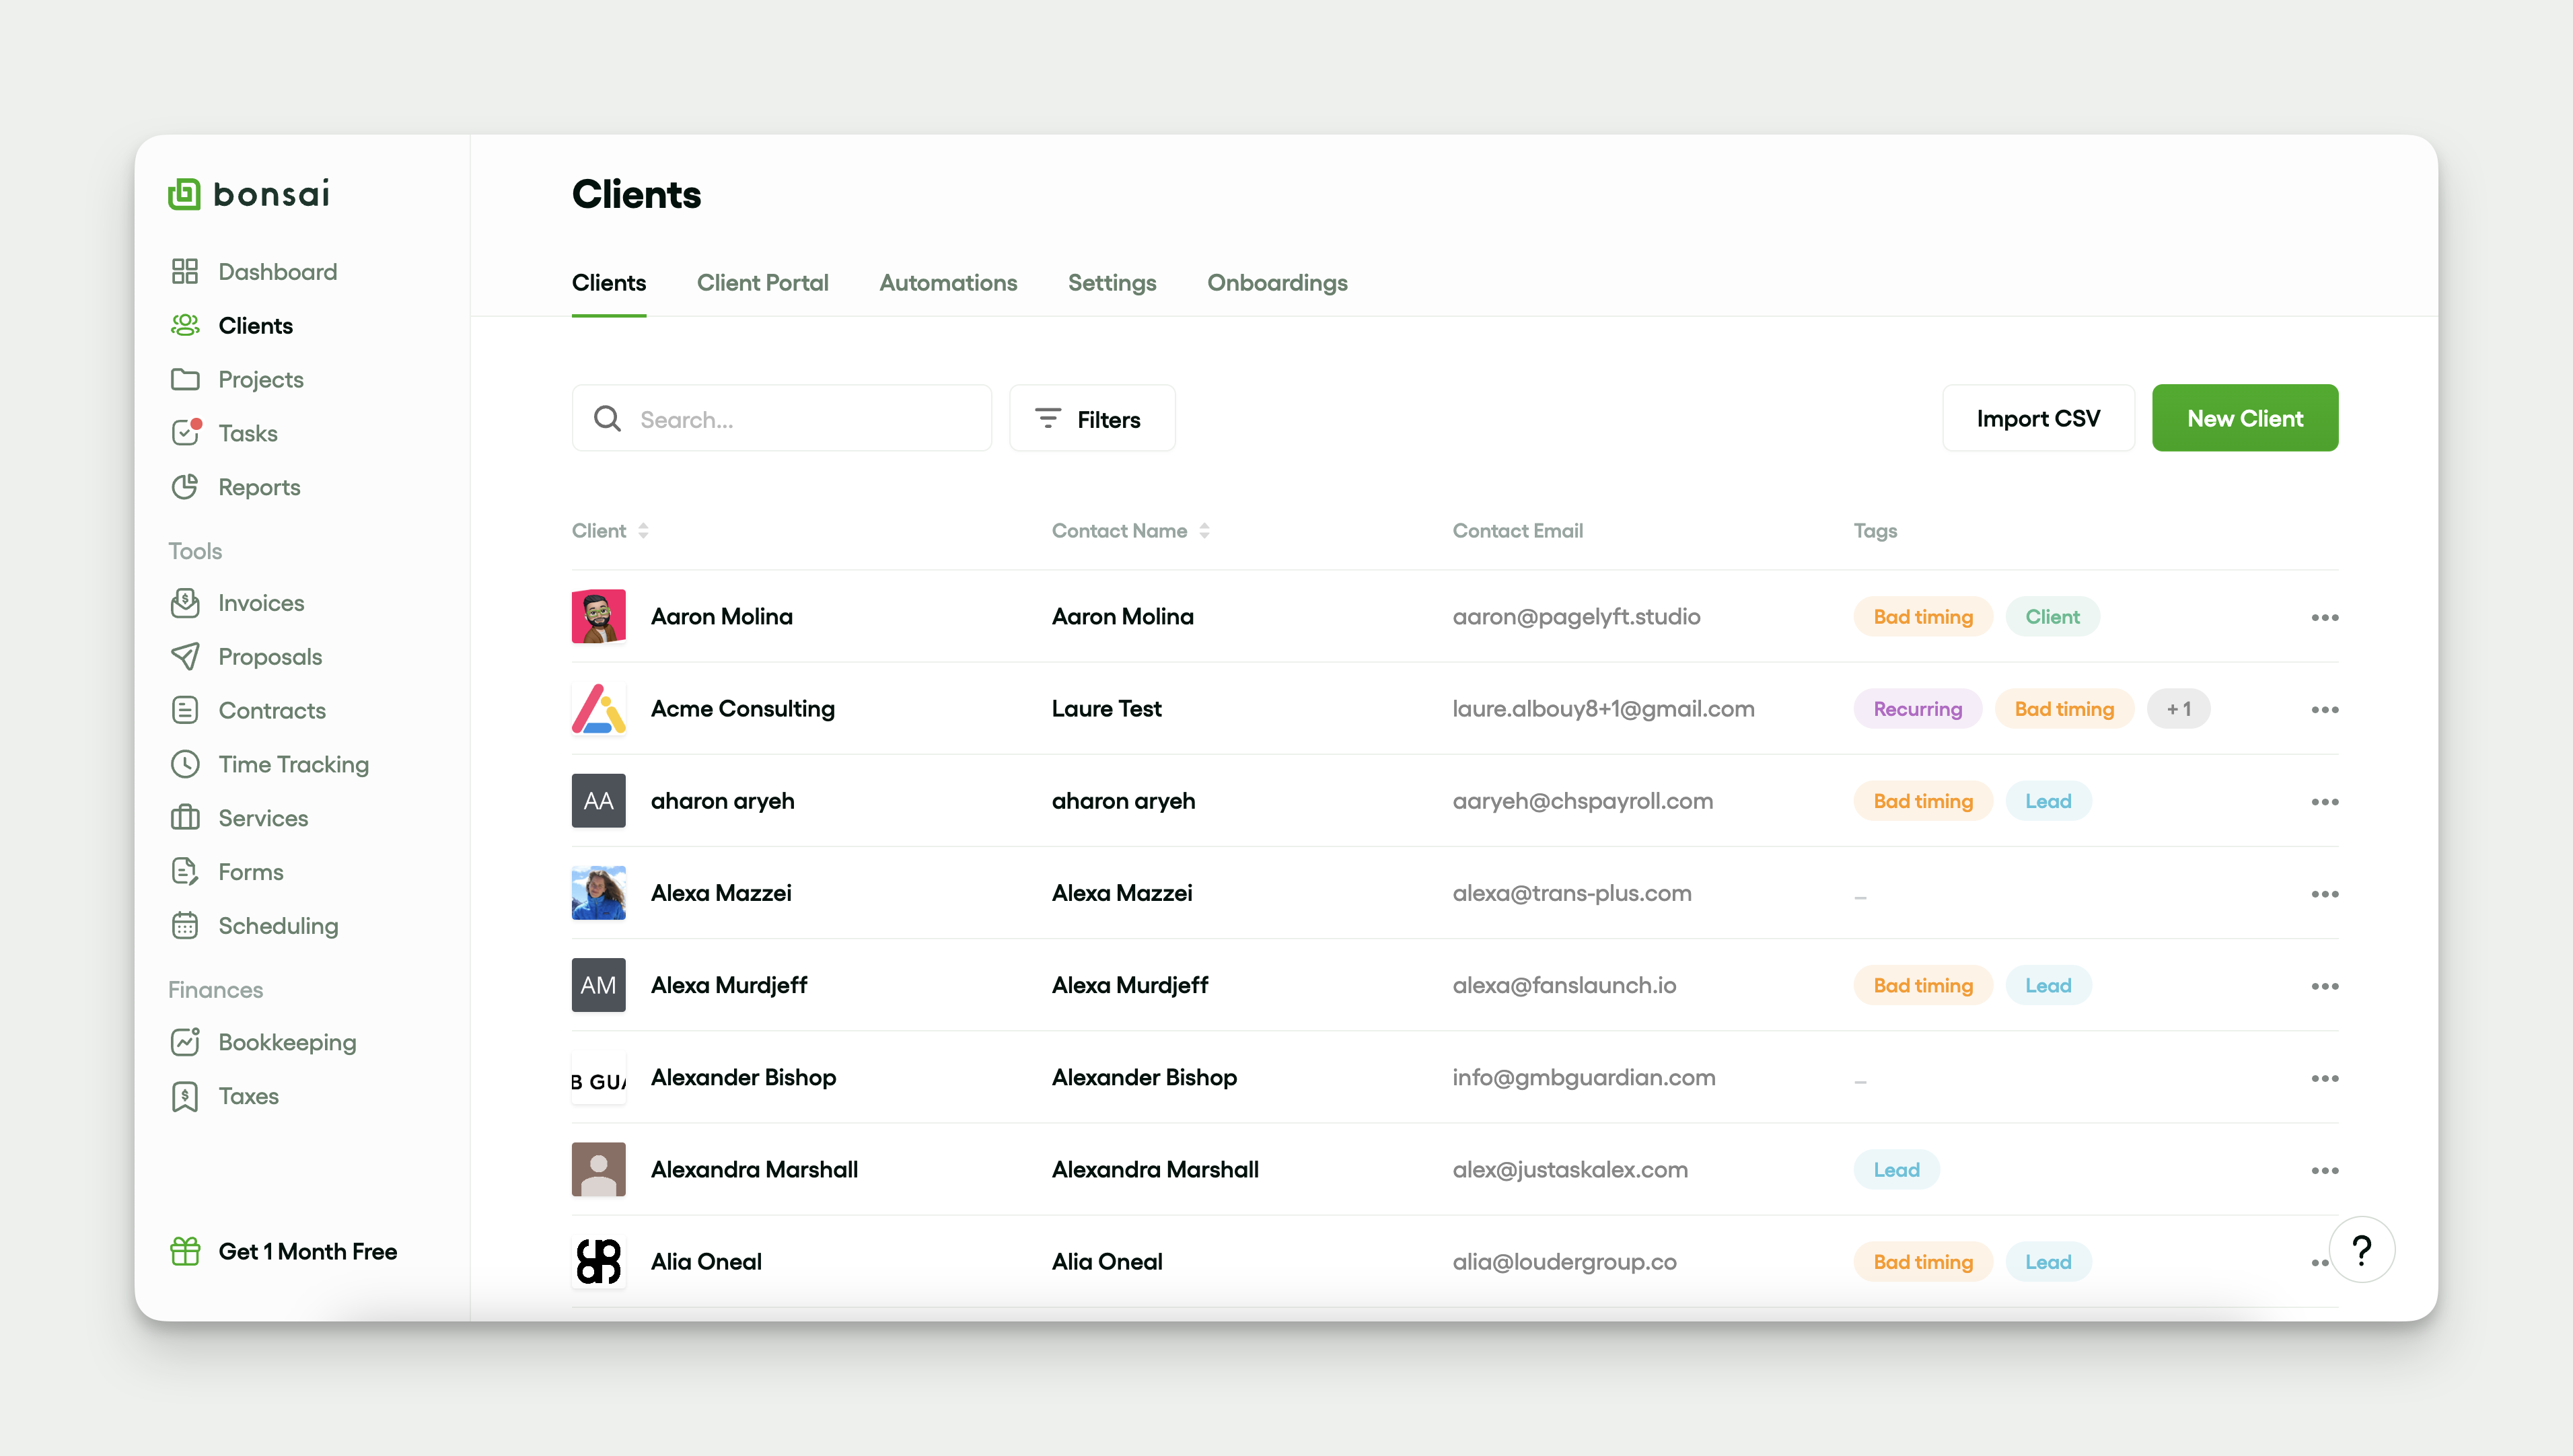Switch to the Automations tab
Image resolution: width=2573 pixels, height=1456 pixels.
947,283
